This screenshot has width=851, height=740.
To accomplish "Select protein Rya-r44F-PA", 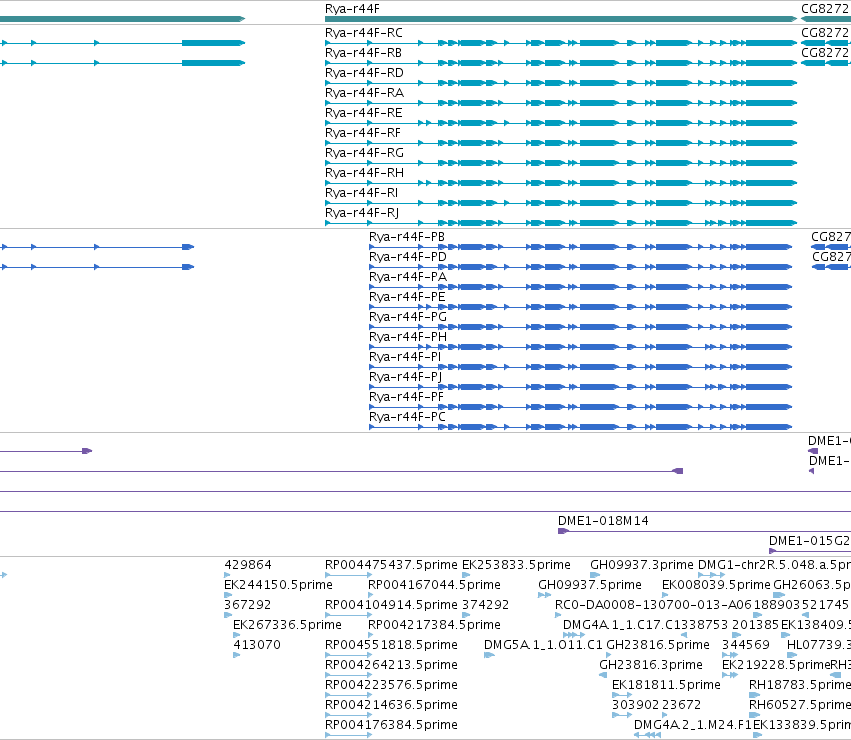I will pyautogui.click(x=408, y=277).
